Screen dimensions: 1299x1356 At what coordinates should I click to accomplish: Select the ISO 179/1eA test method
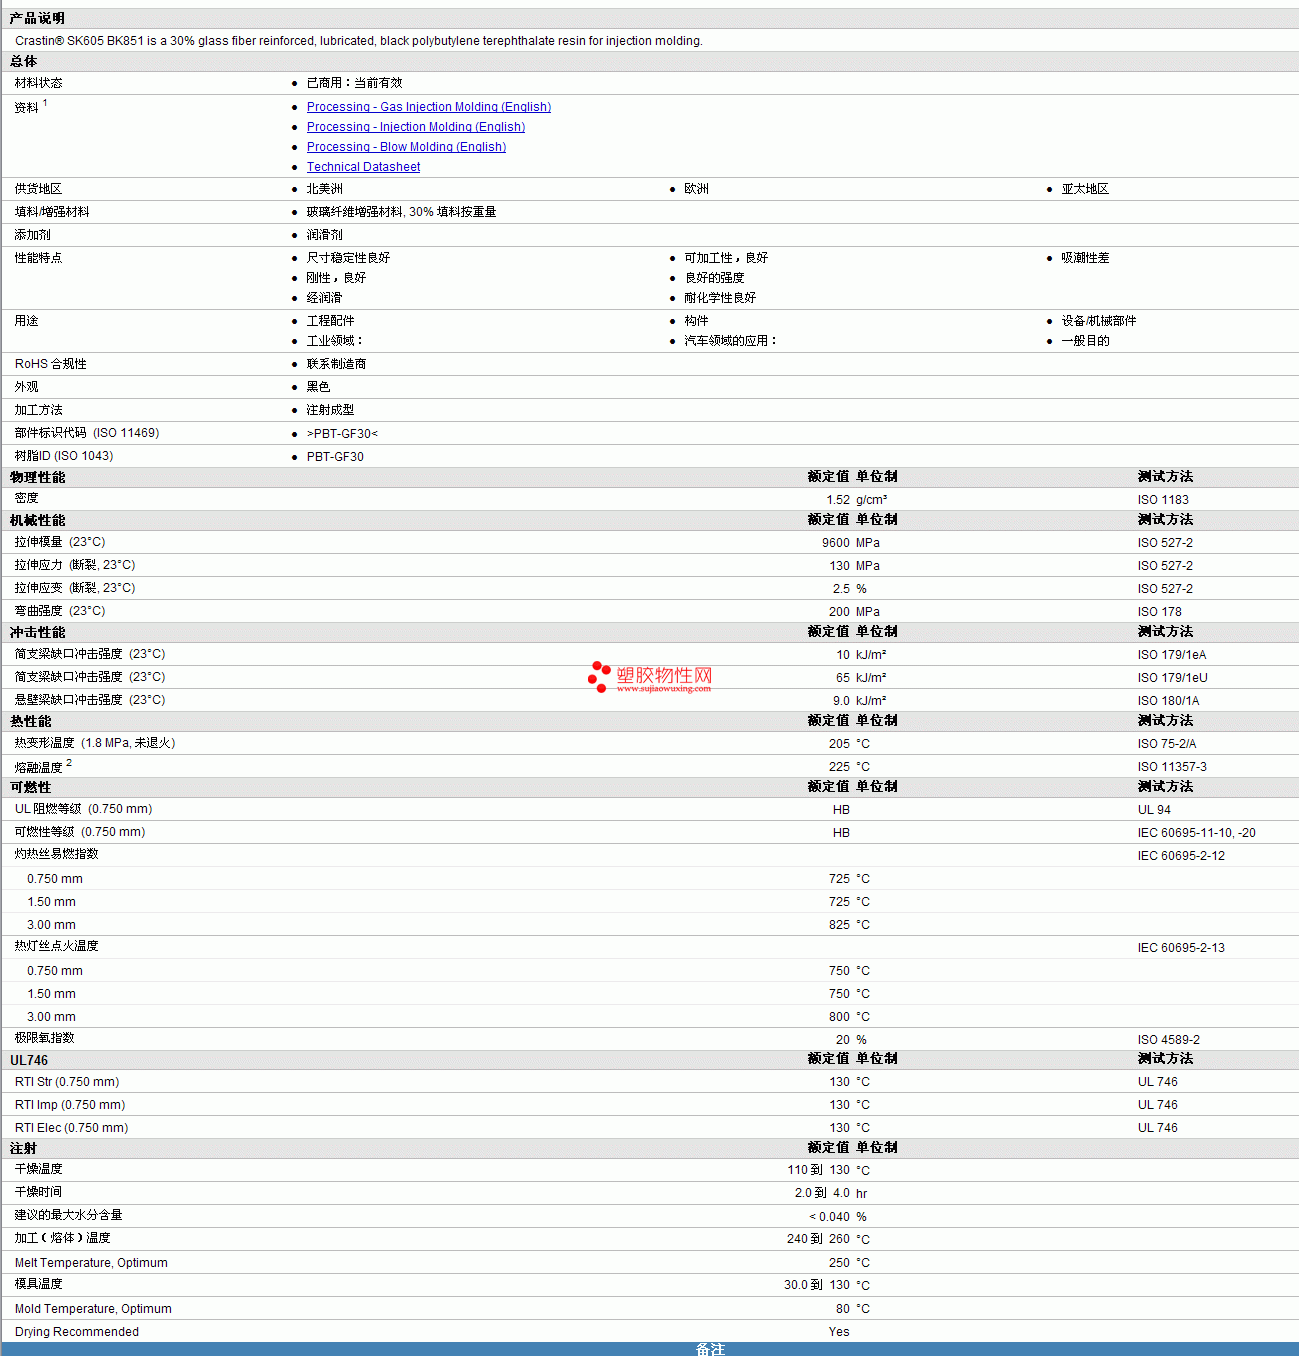1172,655
